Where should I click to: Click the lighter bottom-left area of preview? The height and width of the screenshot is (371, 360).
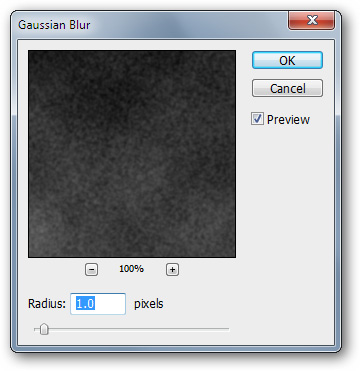[50, 230]
